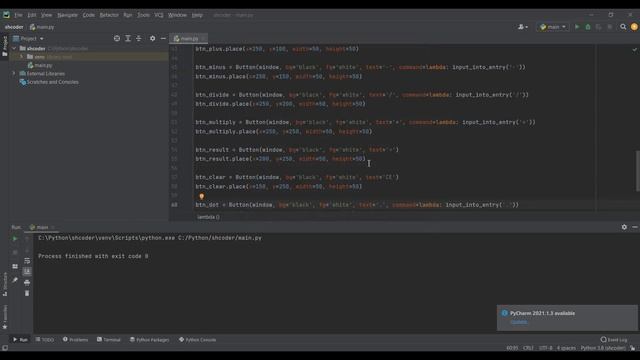This screenshot has width=640, height=360.
Task: Open the Structure side tool tab
Action: [x=4, y=284]
